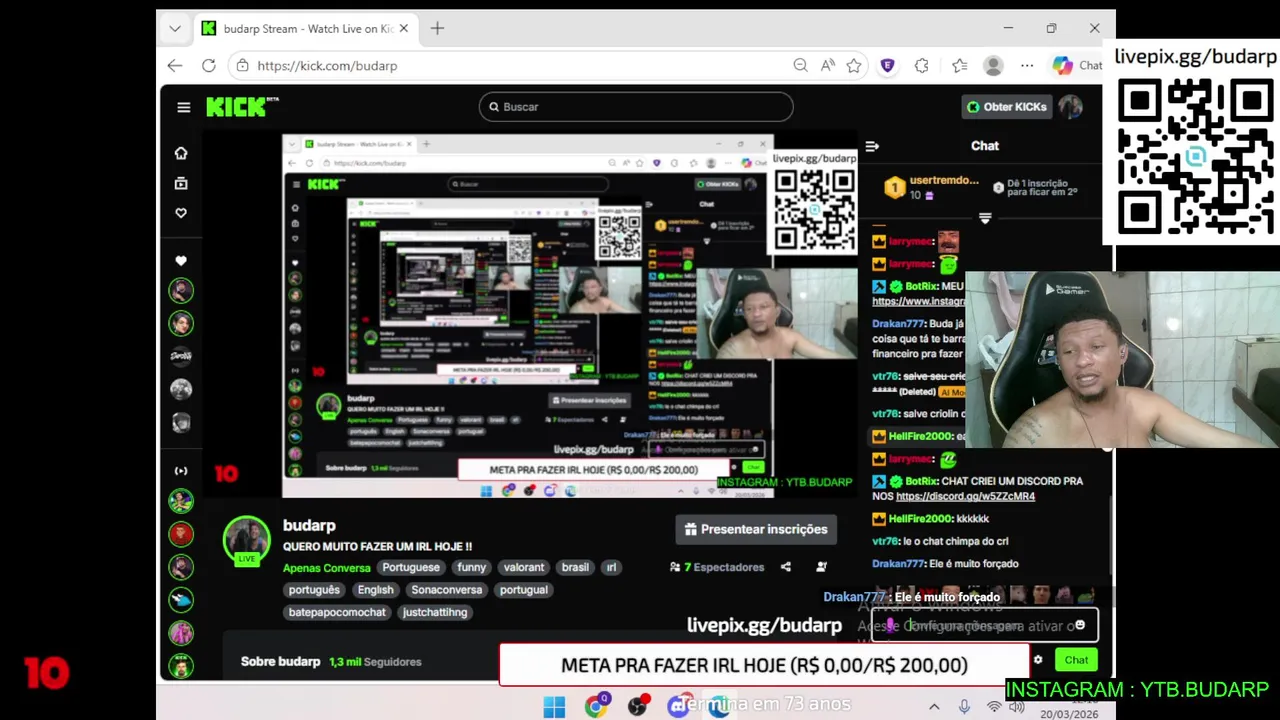Open the browser profile icon
The height and width of the screenshot is (720, 1280).
point(993,65)
